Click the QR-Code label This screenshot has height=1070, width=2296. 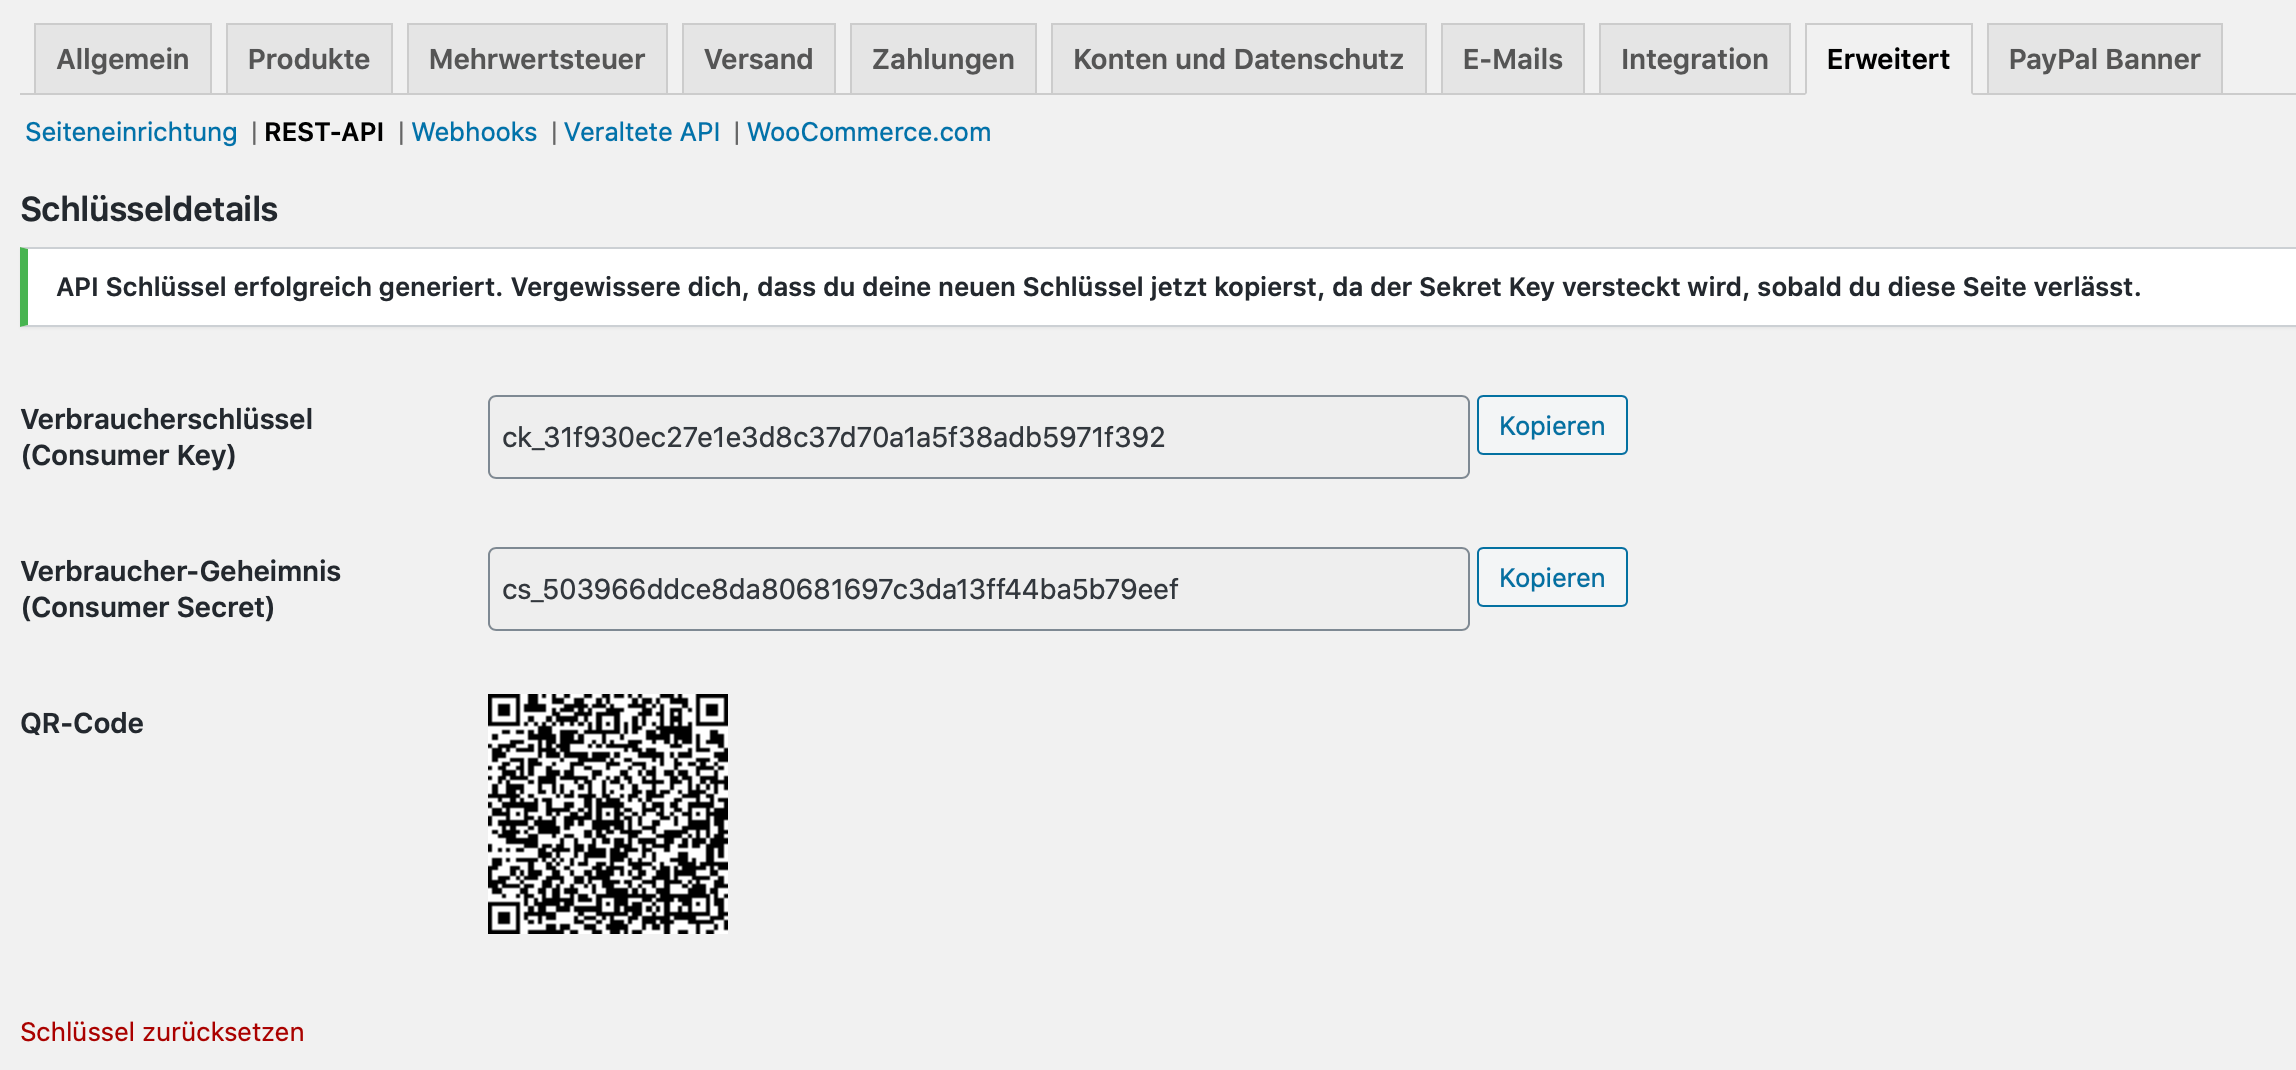coord(82,723)
